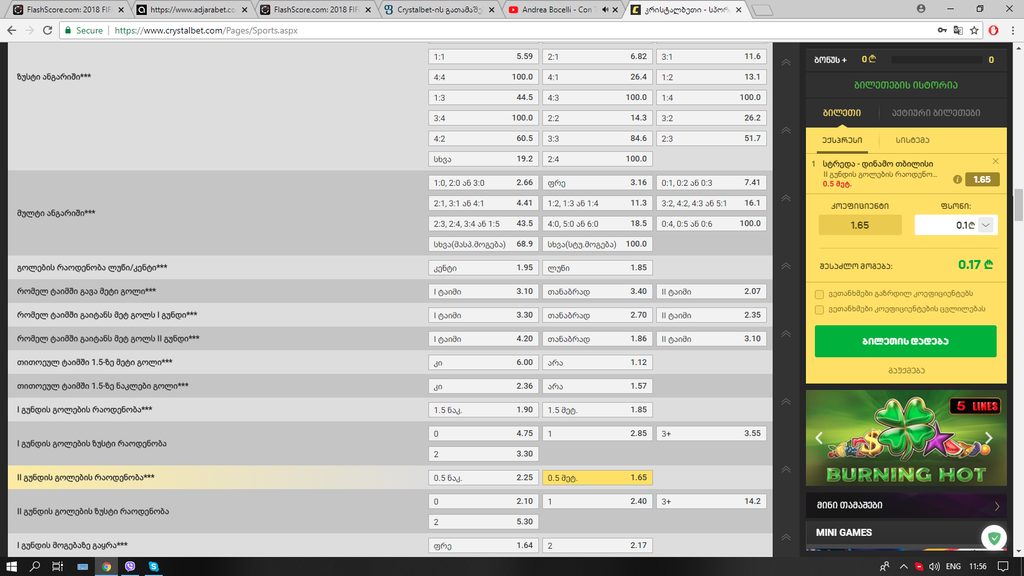Click the green Secure padlock icon

68,30
